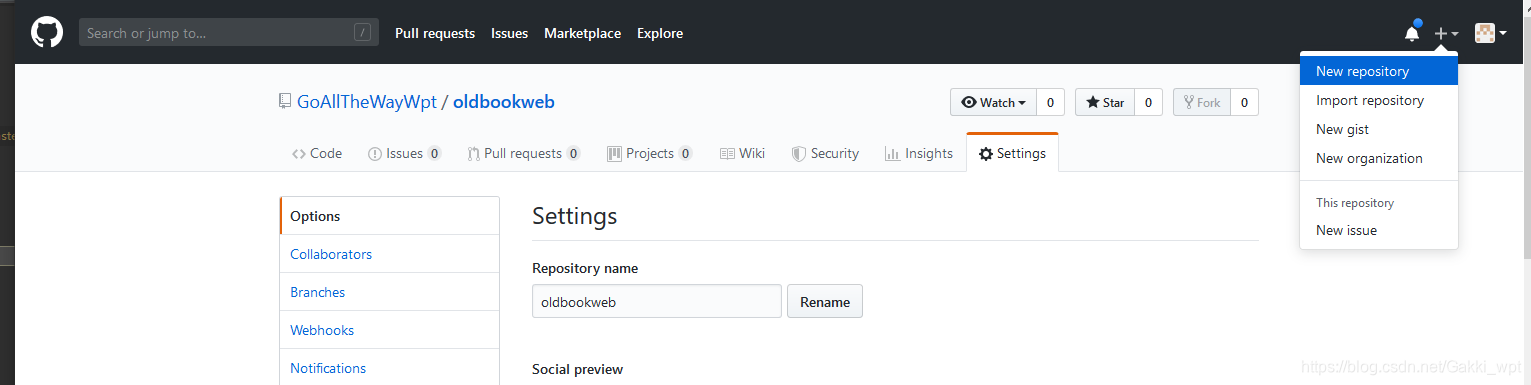Open the Watch dropdown button
The width and height of the screenshot is (1531, 385).
993,102
